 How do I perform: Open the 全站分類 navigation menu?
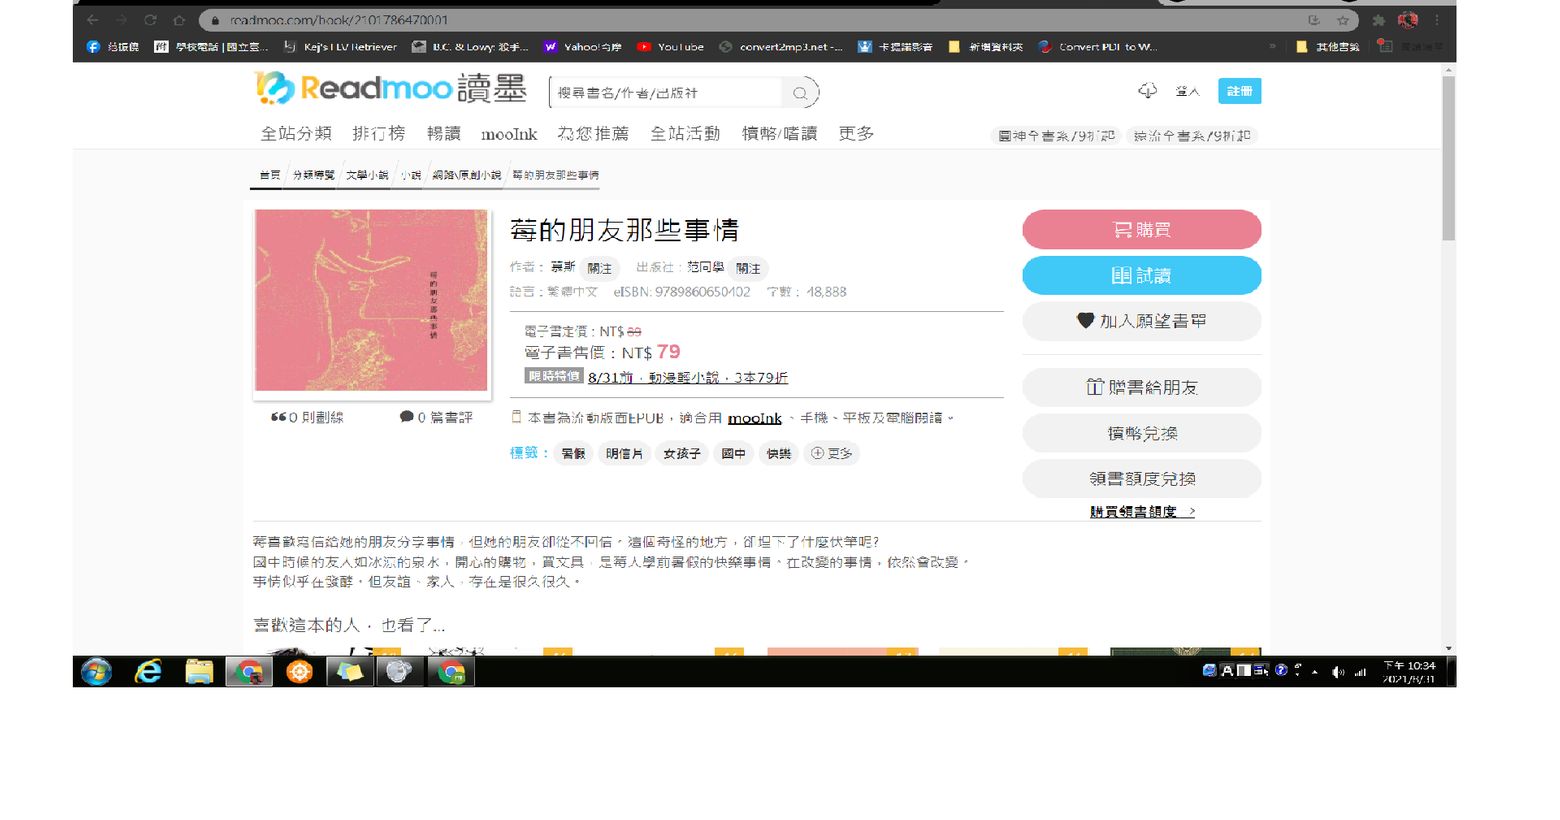[296, 134]
